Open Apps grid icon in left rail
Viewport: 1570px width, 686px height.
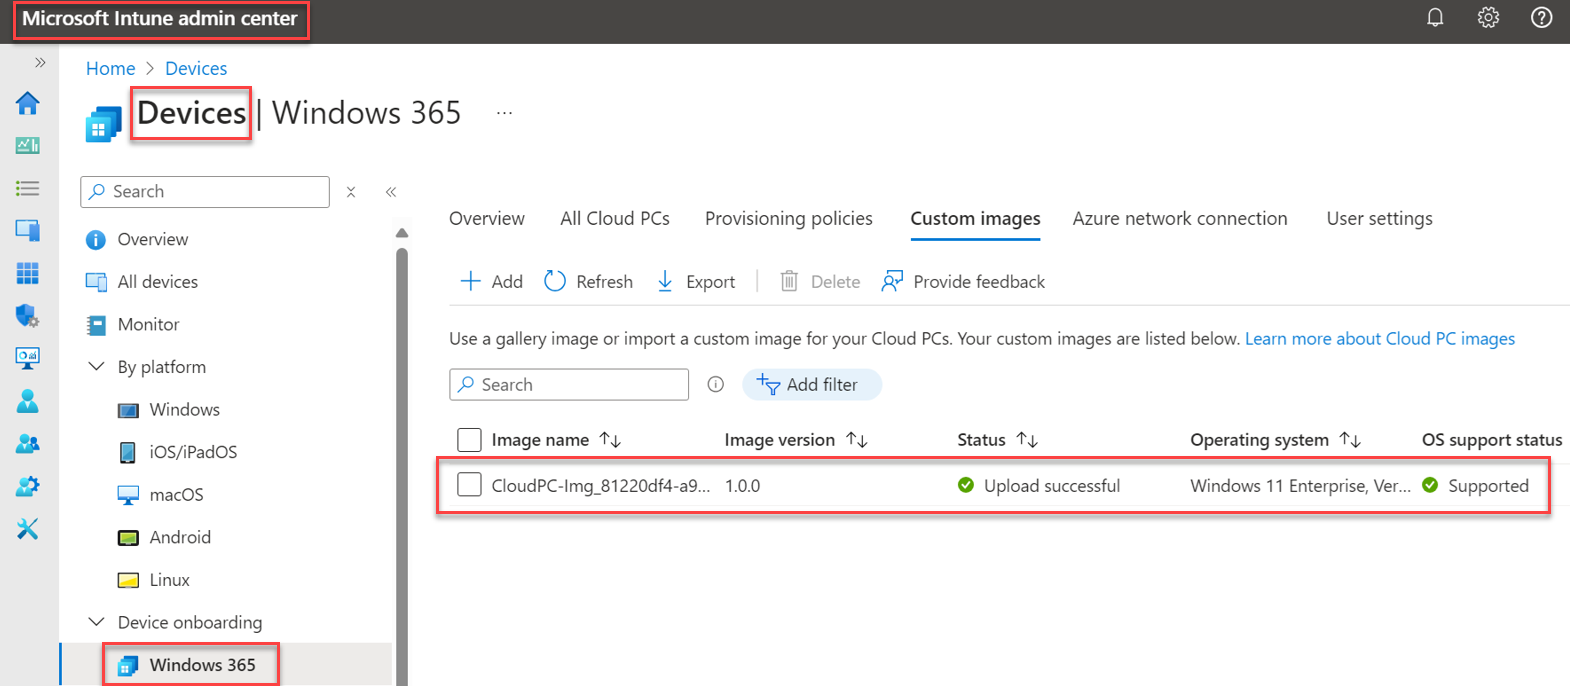coord(28,273)
